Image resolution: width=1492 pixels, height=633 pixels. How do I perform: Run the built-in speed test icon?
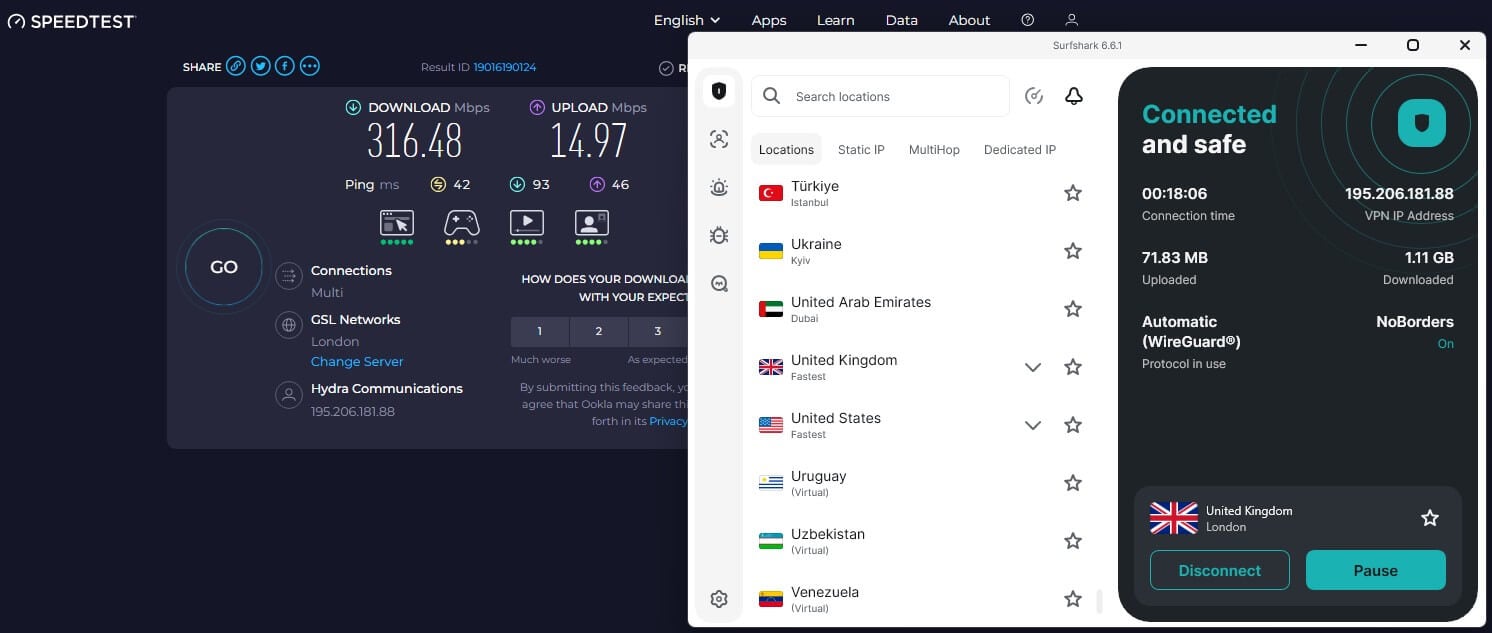pyautogui.click(x=1034, y=95)
